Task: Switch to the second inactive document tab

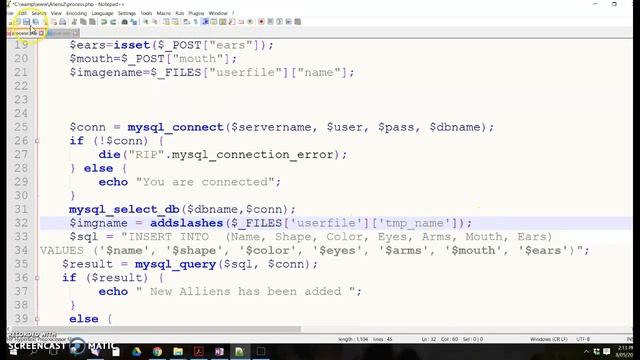Action: 62,33
